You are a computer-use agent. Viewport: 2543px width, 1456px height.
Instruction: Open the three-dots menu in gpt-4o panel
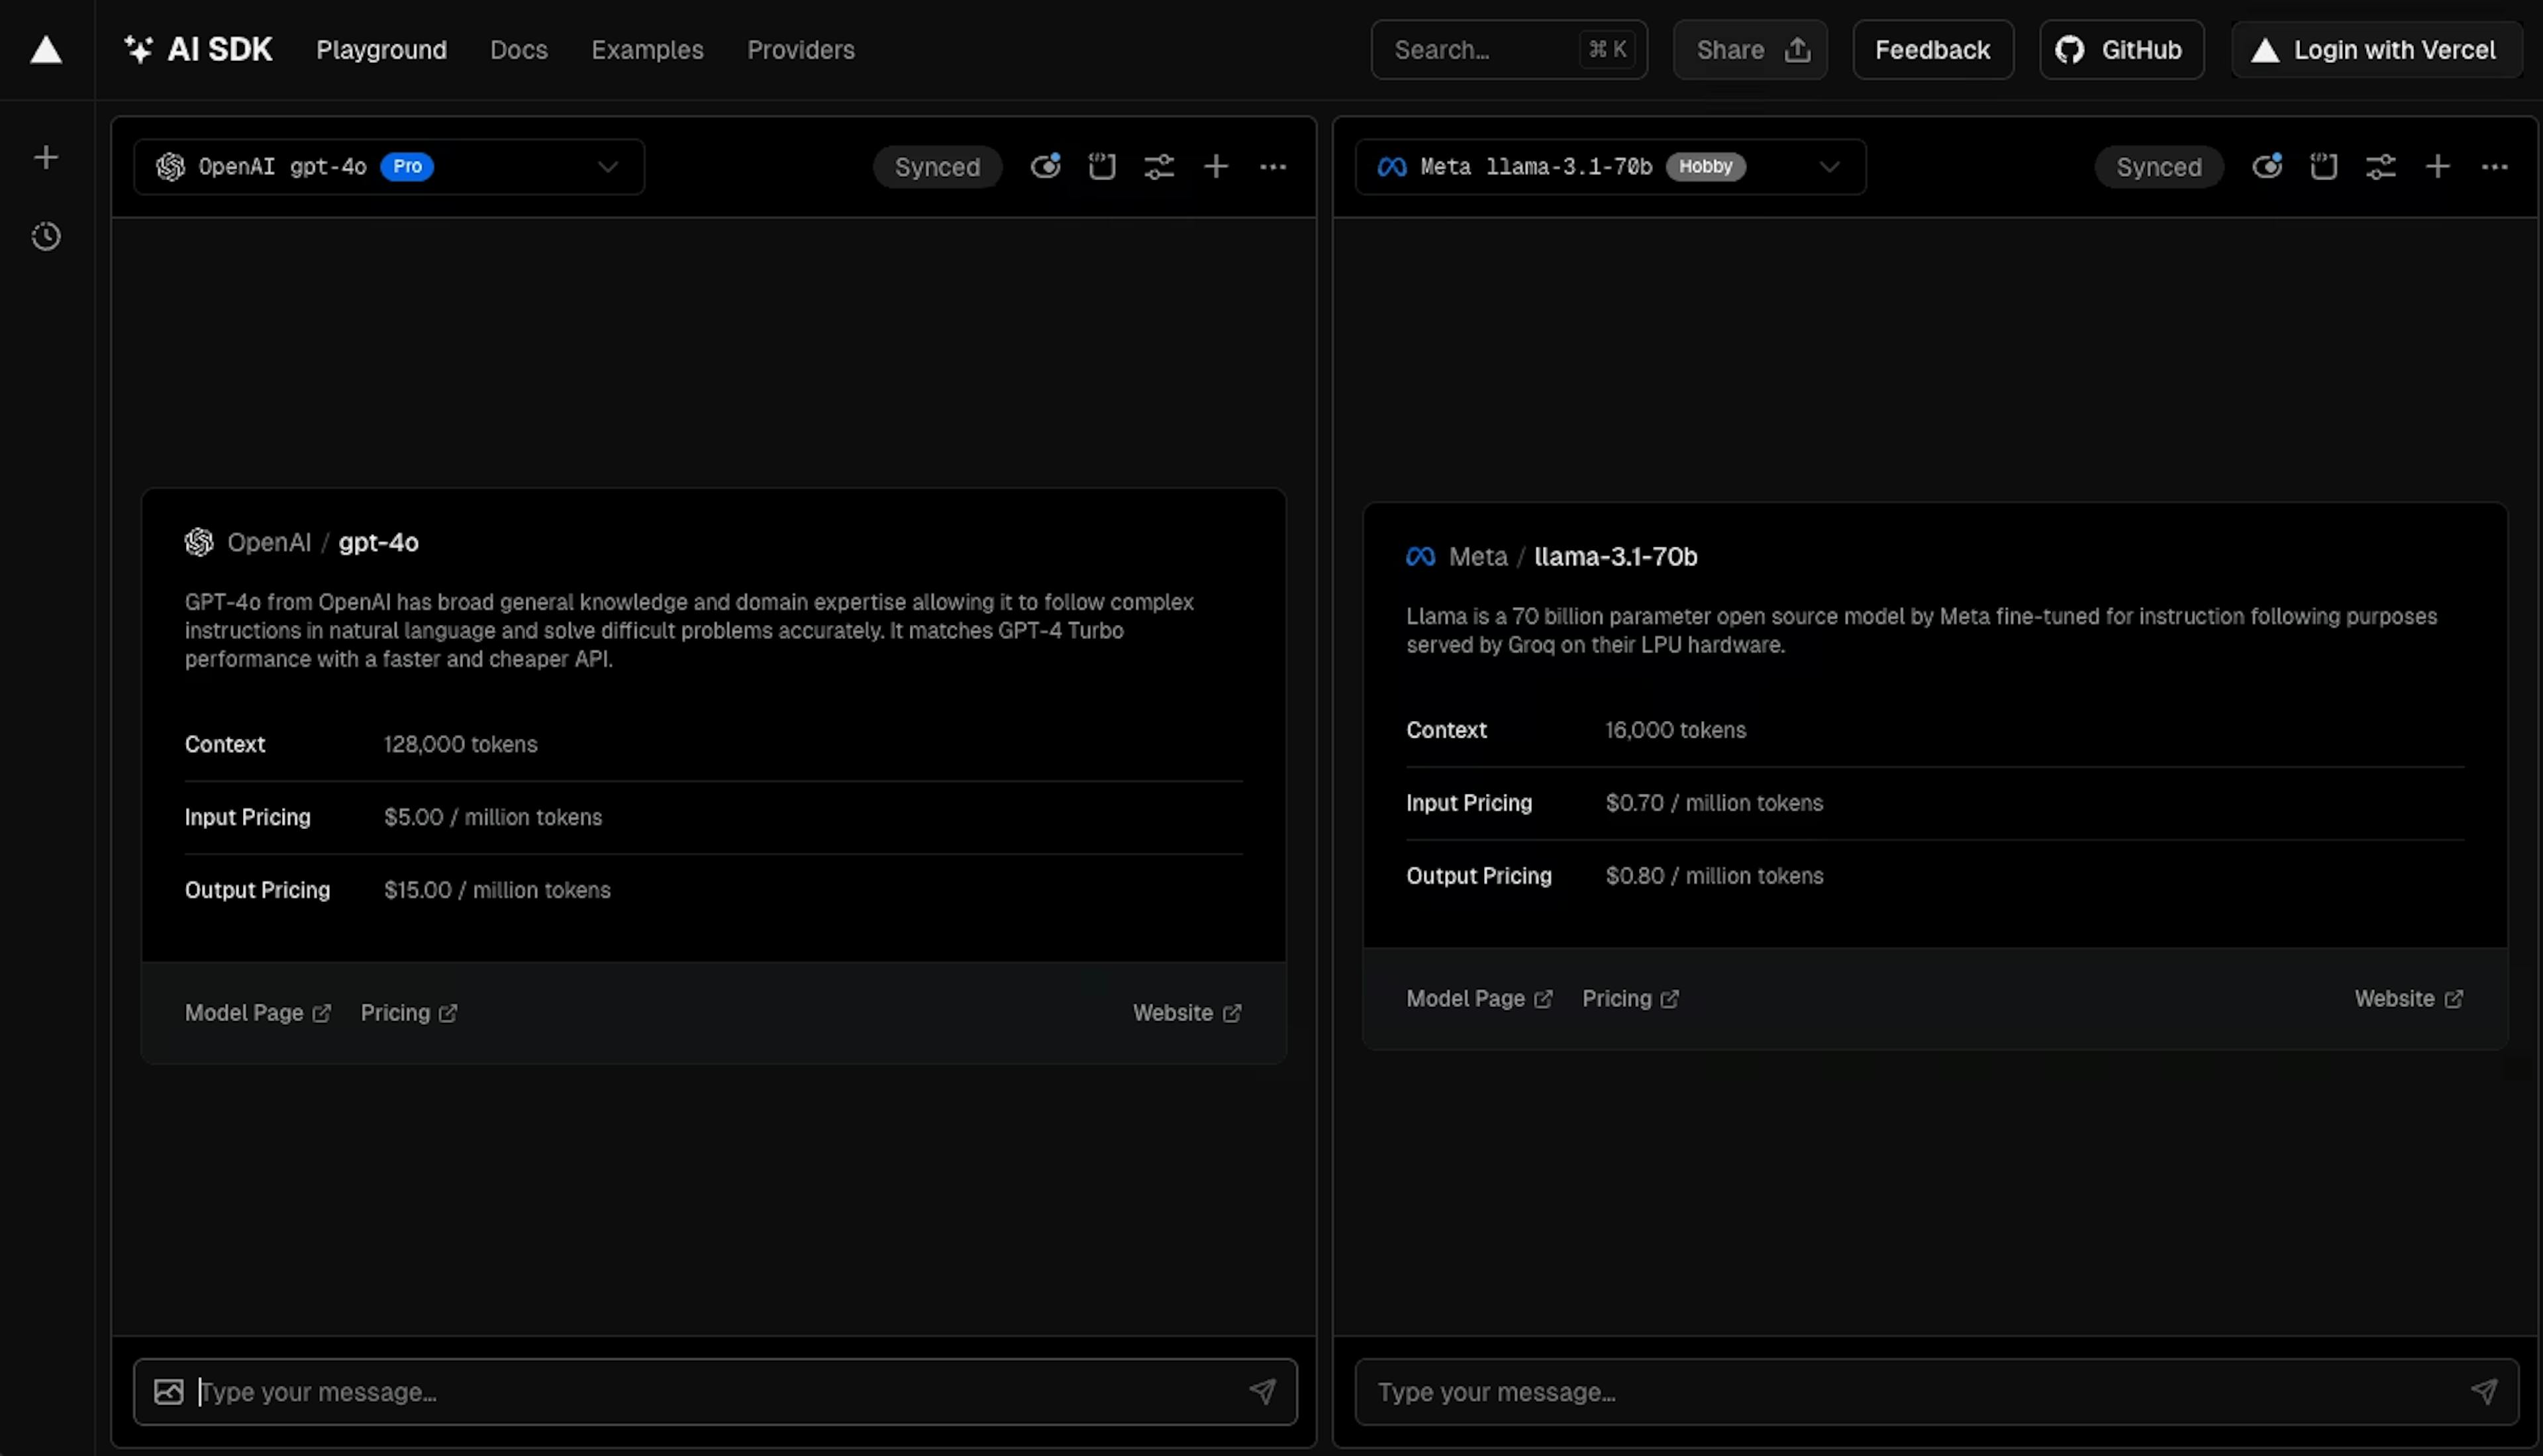(1273, 166)
